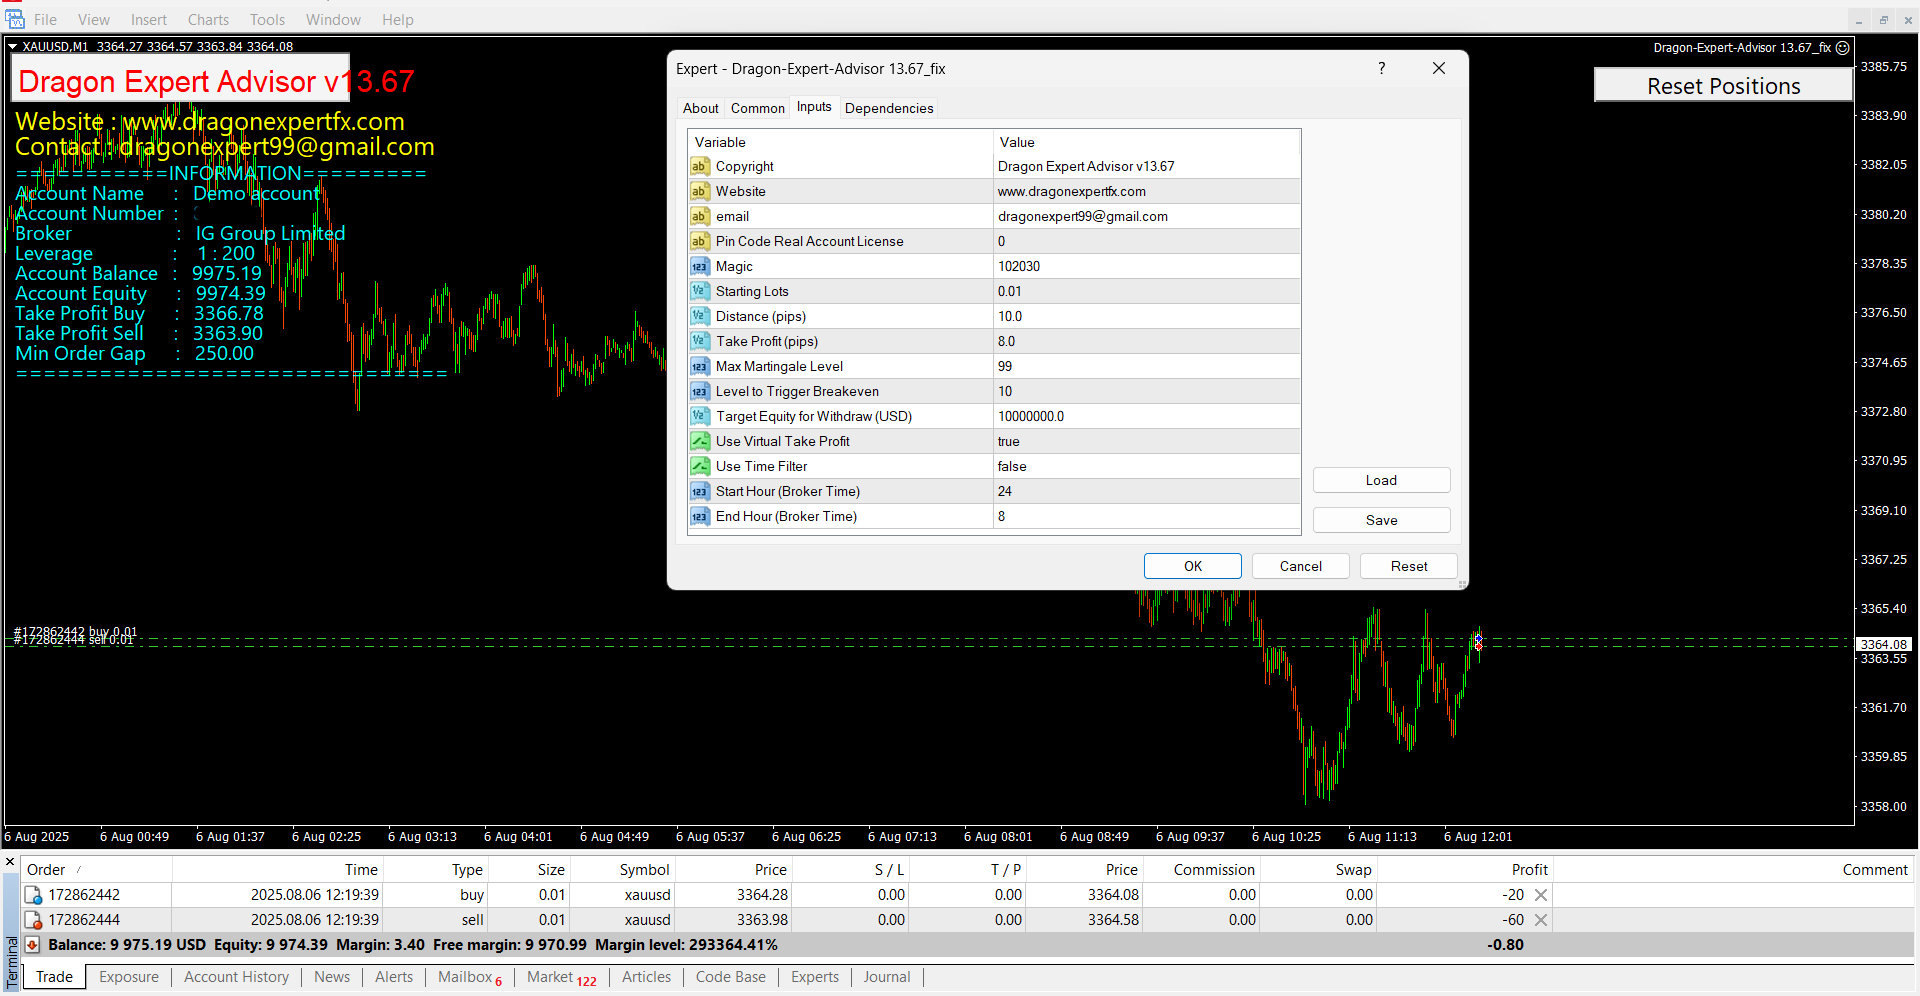Screen dimensions: 1920x996
Task: Click the balance row icon in the Terminal
Action: pyautogui.click(x=32, y=945)
